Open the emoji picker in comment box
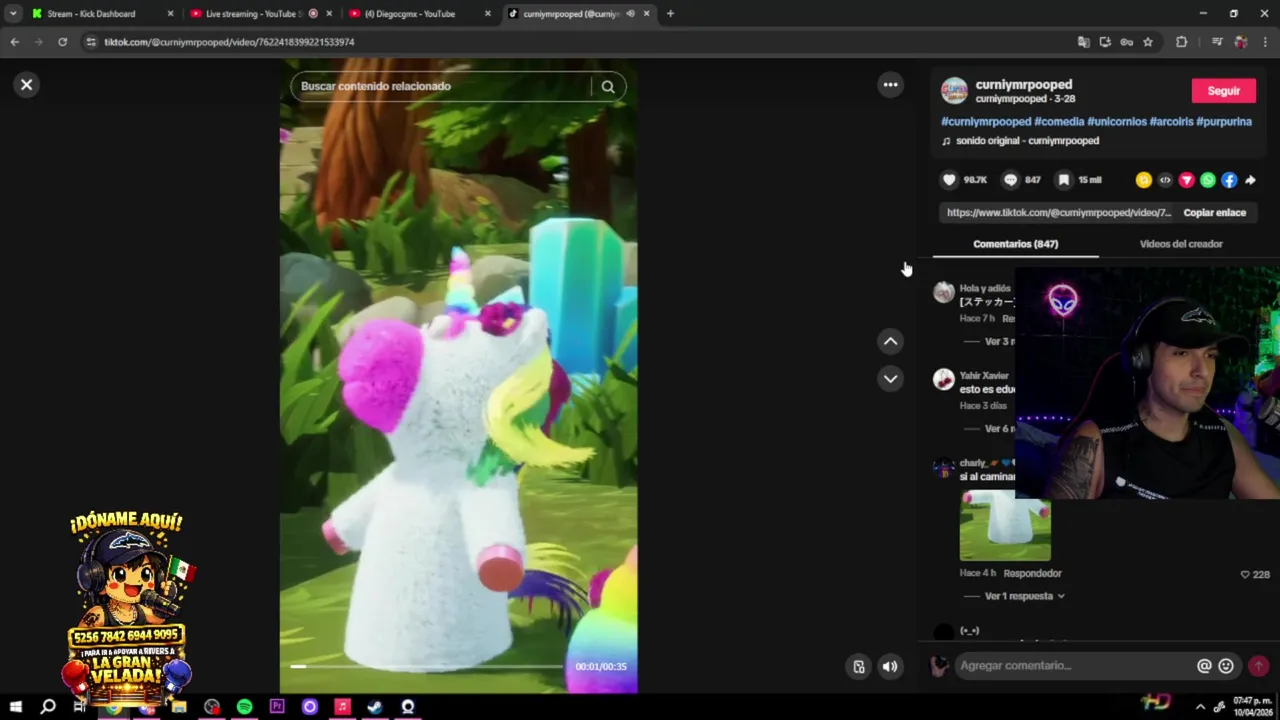Image resolution: width=1280 pixels, height=720 pixels. [x=1226, y=666]
